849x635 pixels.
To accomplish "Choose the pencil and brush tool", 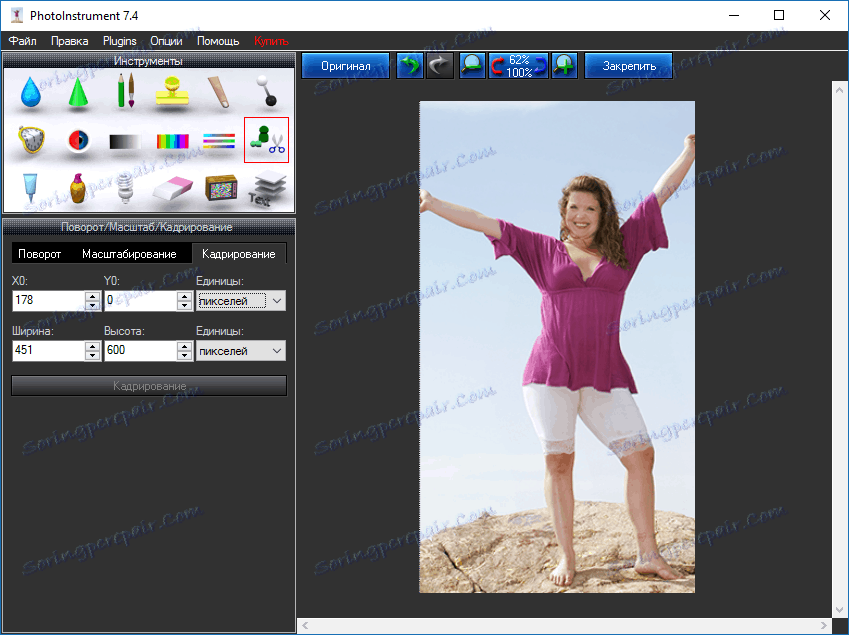I will (x=126, y=93).
